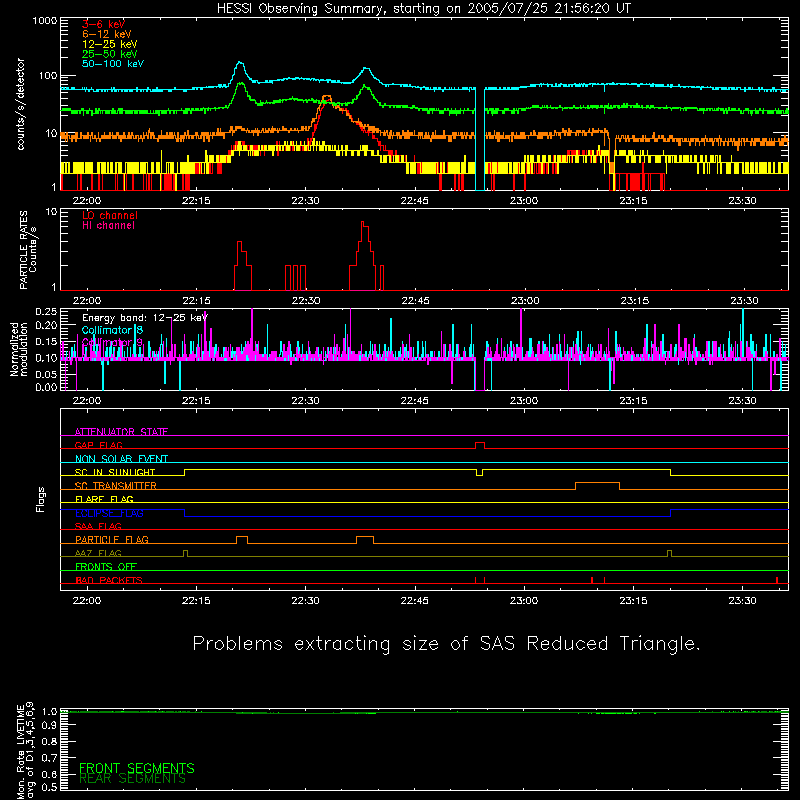
Task: Click the GAP FLAG pulse near 22:54
Action: (x=480, y=445)
